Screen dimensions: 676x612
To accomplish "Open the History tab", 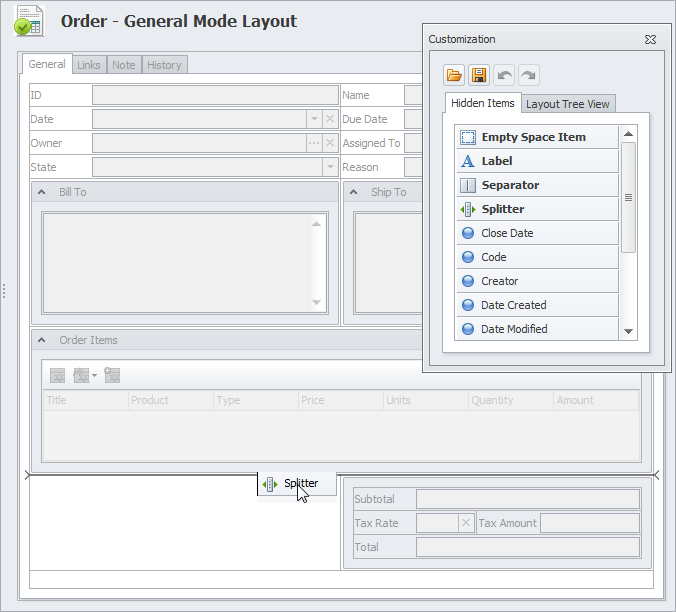I will [164, 65].
